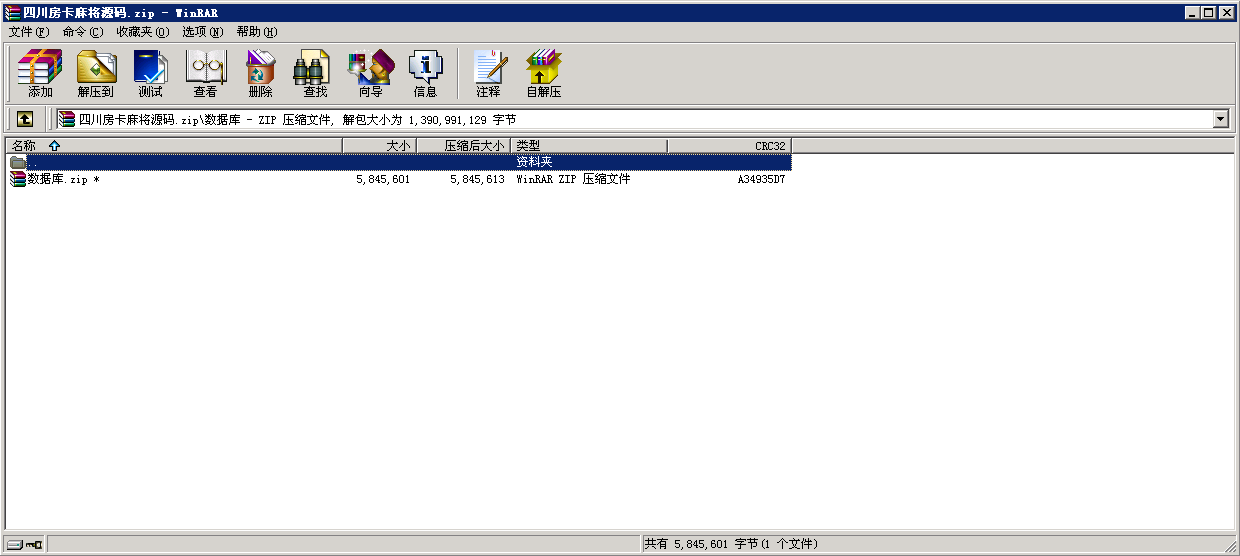This screenshot has height=556, width=1240.
Task: Open the 注释 (Comment) tool
Action: [488, 74]
